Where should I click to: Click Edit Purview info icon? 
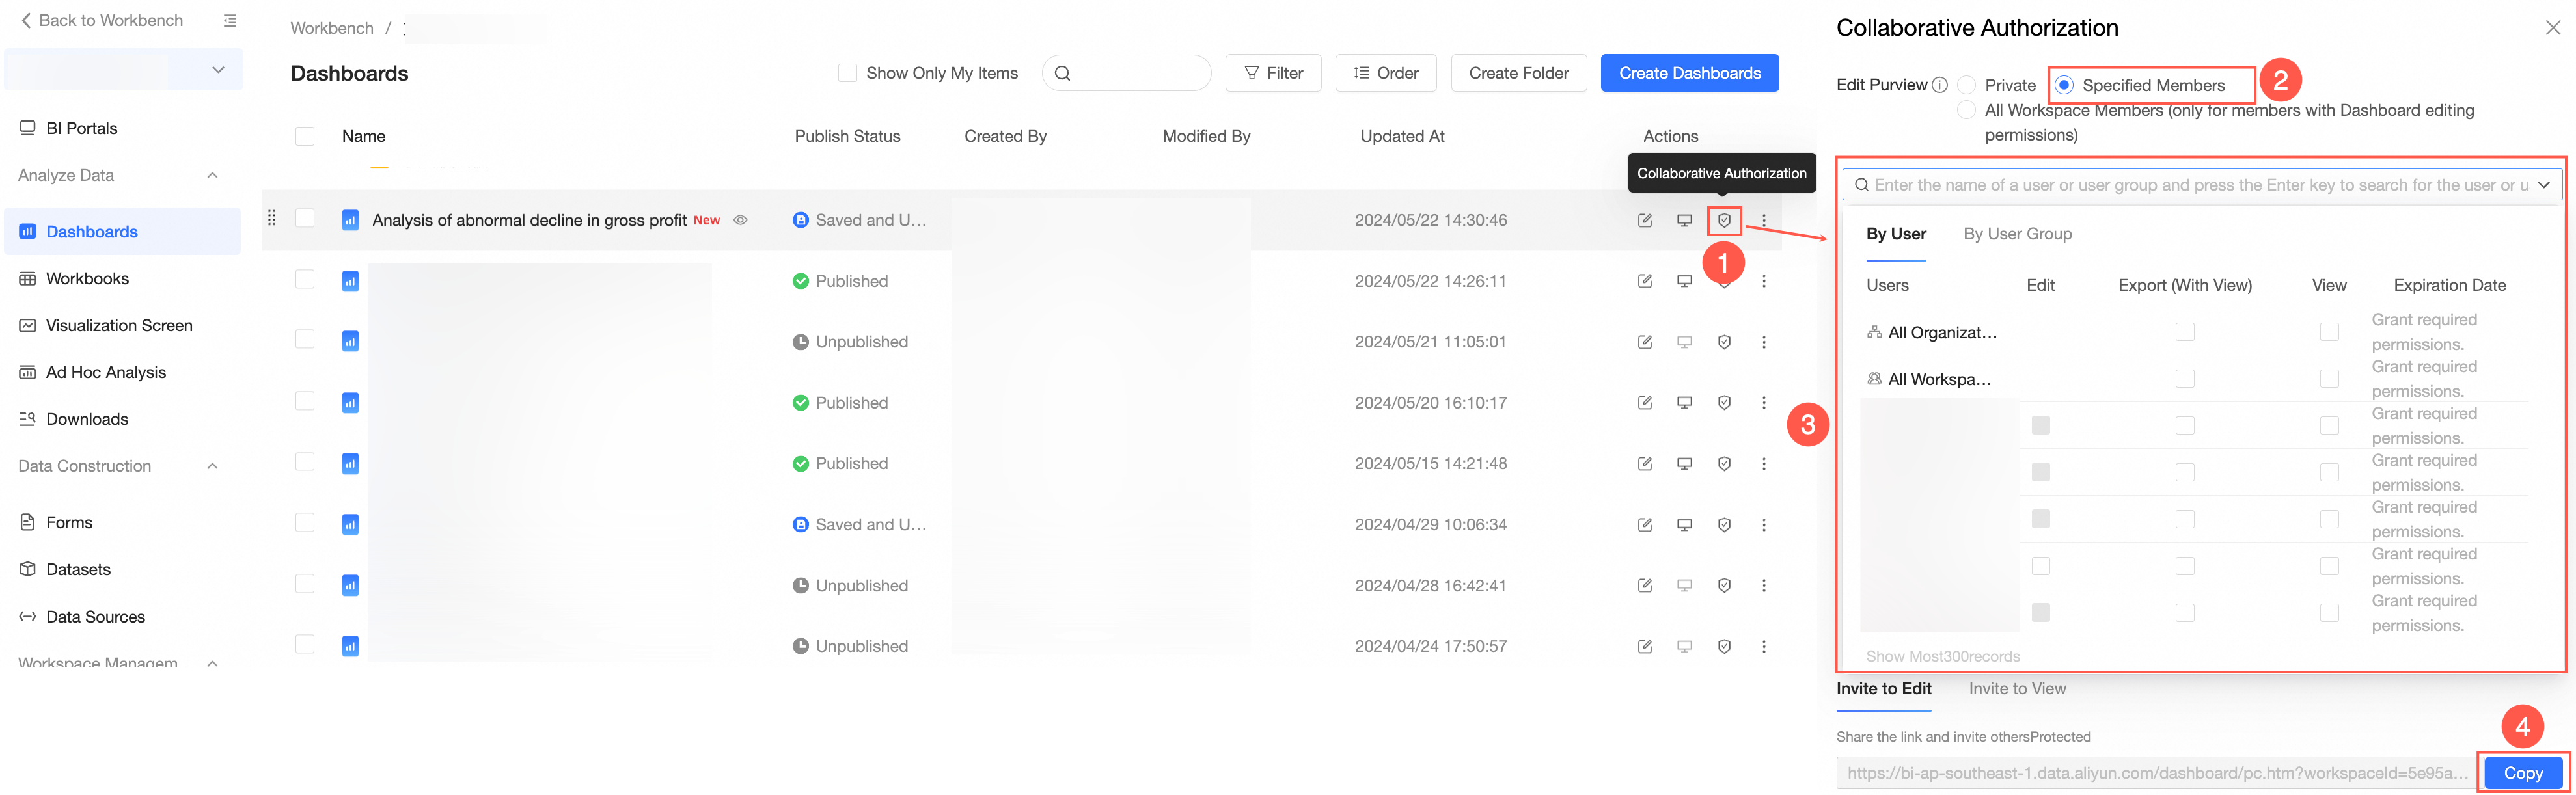[x=1940, y=85]
